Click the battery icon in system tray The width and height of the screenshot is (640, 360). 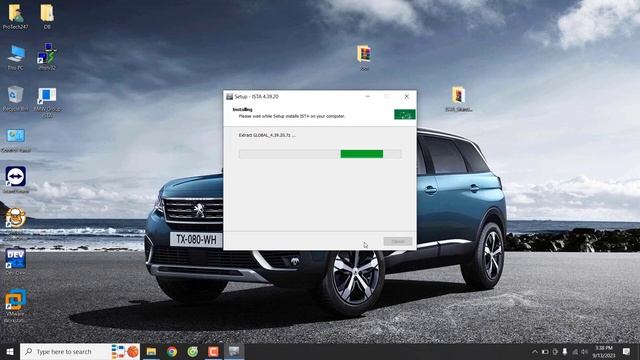(x=545, y=351)
